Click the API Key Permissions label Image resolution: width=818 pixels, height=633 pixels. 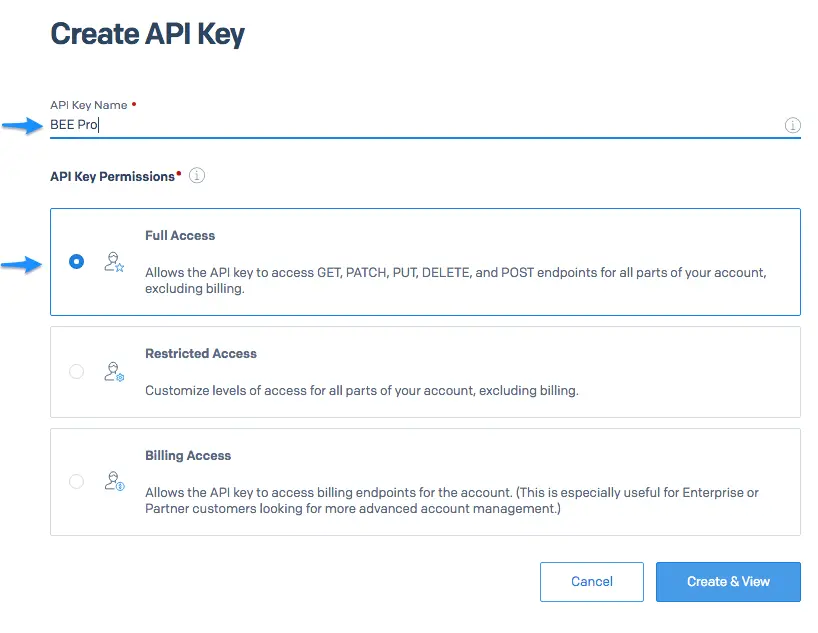(x=112, y=176)
